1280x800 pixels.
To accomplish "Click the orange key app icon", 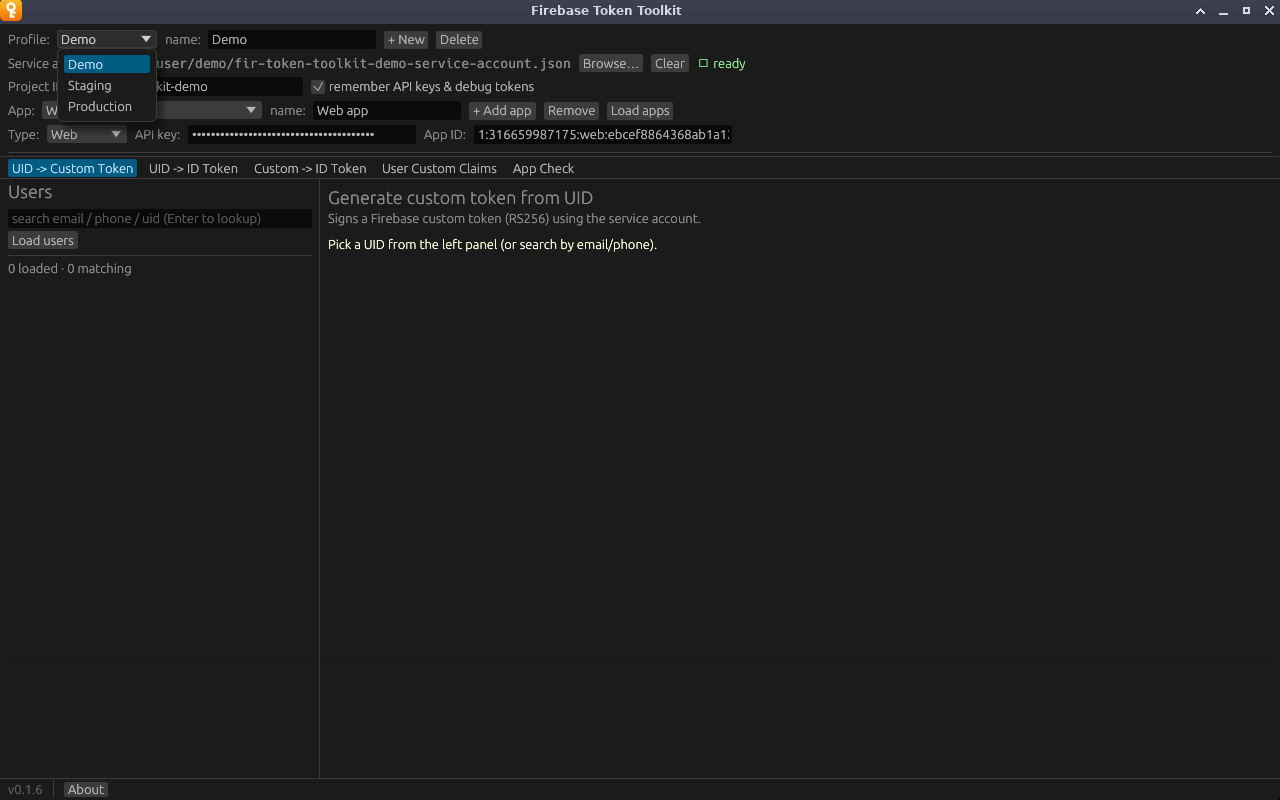I will coord(11,11).
